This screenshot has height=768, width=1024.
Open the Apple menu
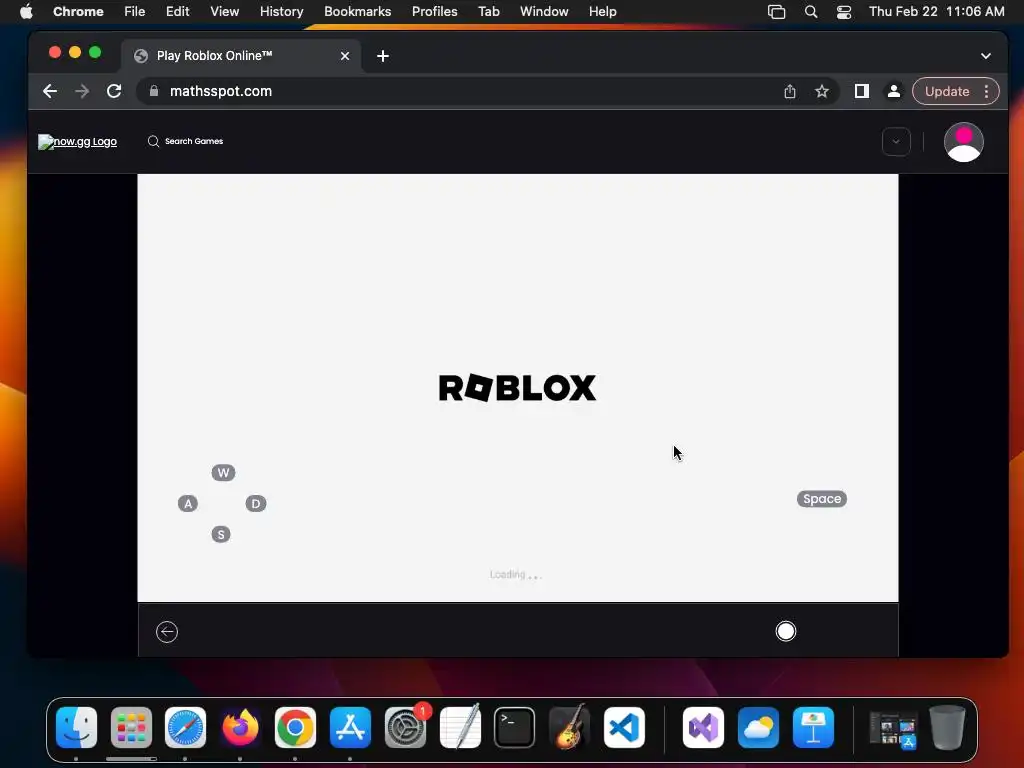26,12
